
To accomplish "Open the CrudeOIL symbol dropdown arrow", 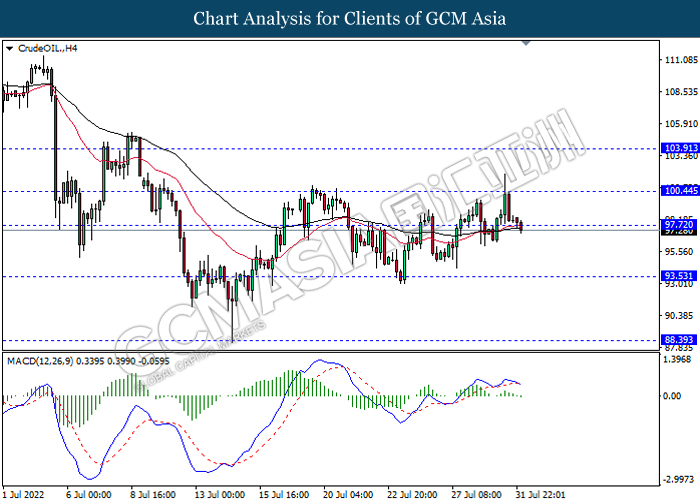I will click(9, 48).
